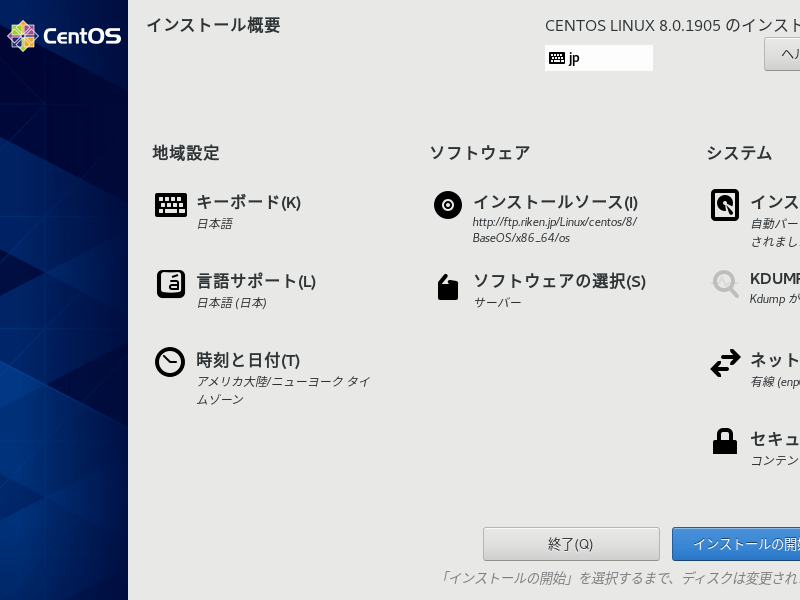Click the help button at top right
This screenshot has width=800, height=600.
[x=782, y=55]
